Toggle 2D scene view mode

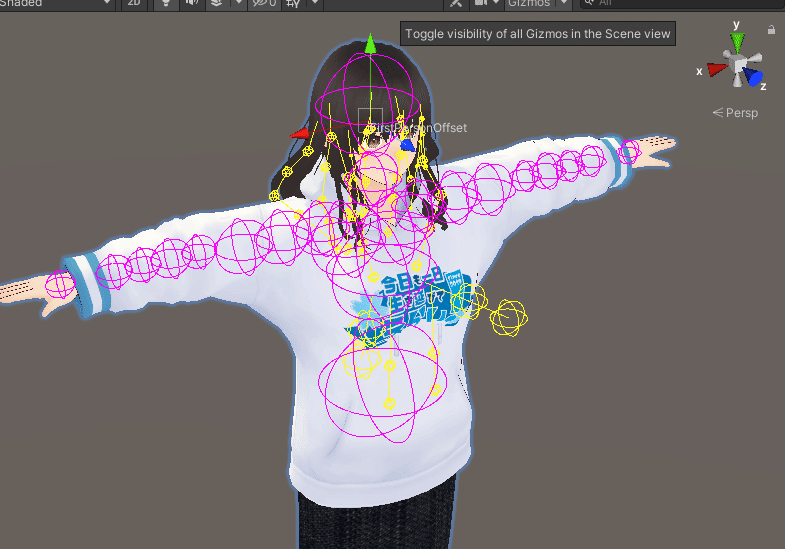pos(133,3)
